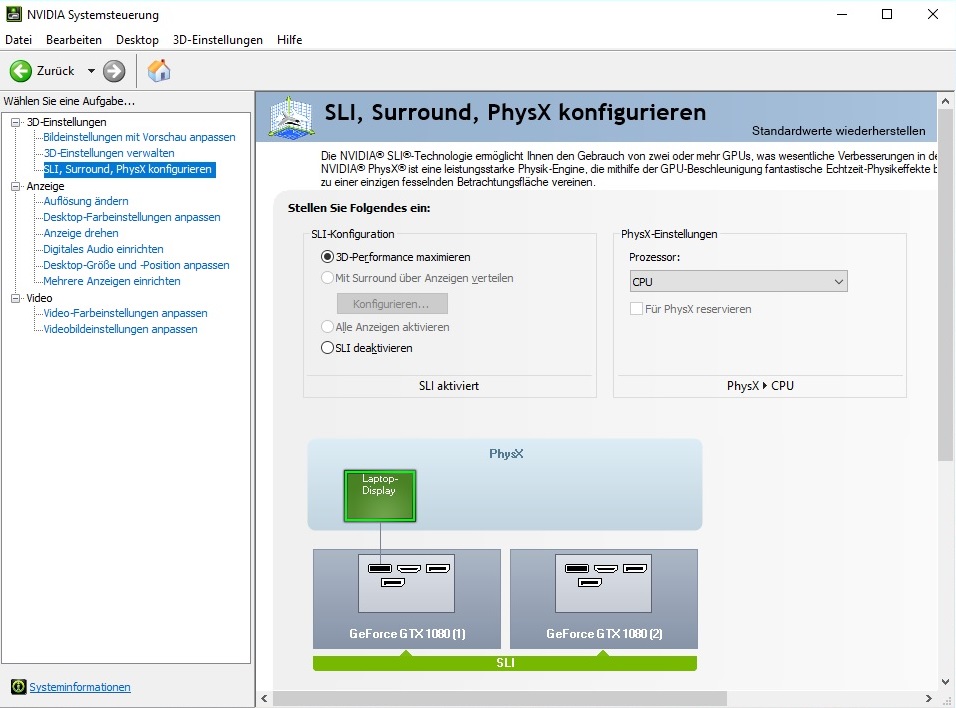956x708 pixels.
Task: Open Digitales Audio einrichten task
Action: [104, 249]
